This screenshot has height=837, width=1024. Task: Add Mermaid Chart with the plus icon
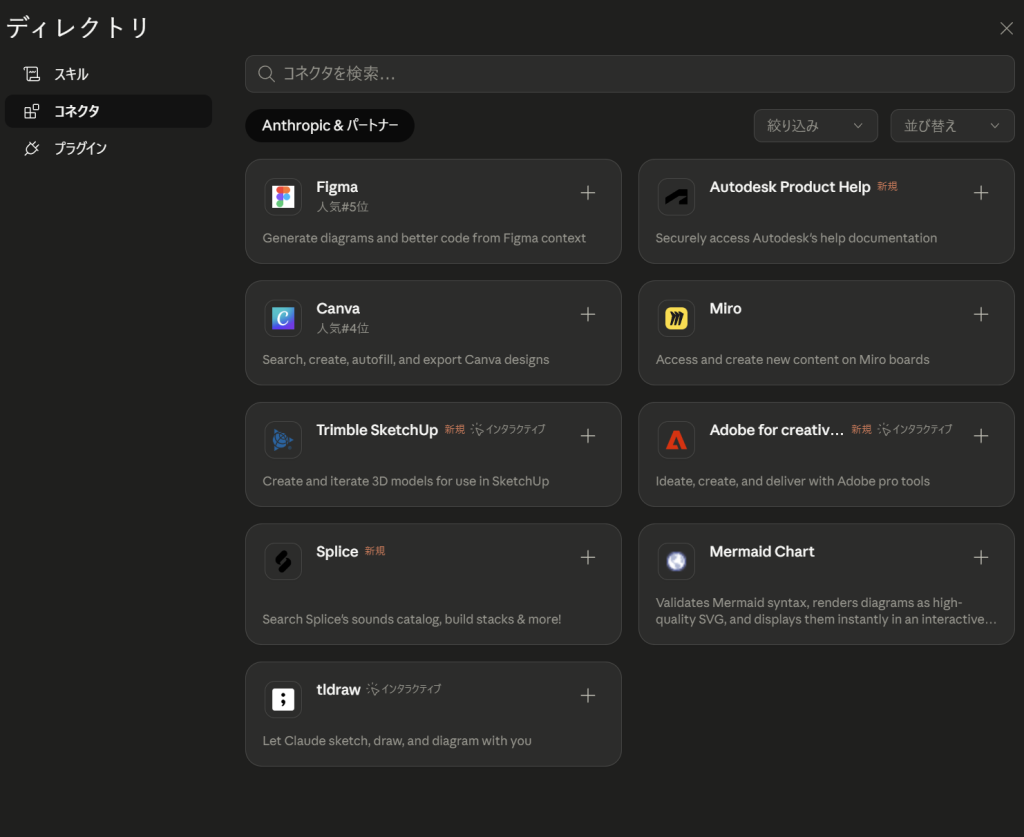coord(981,557)
